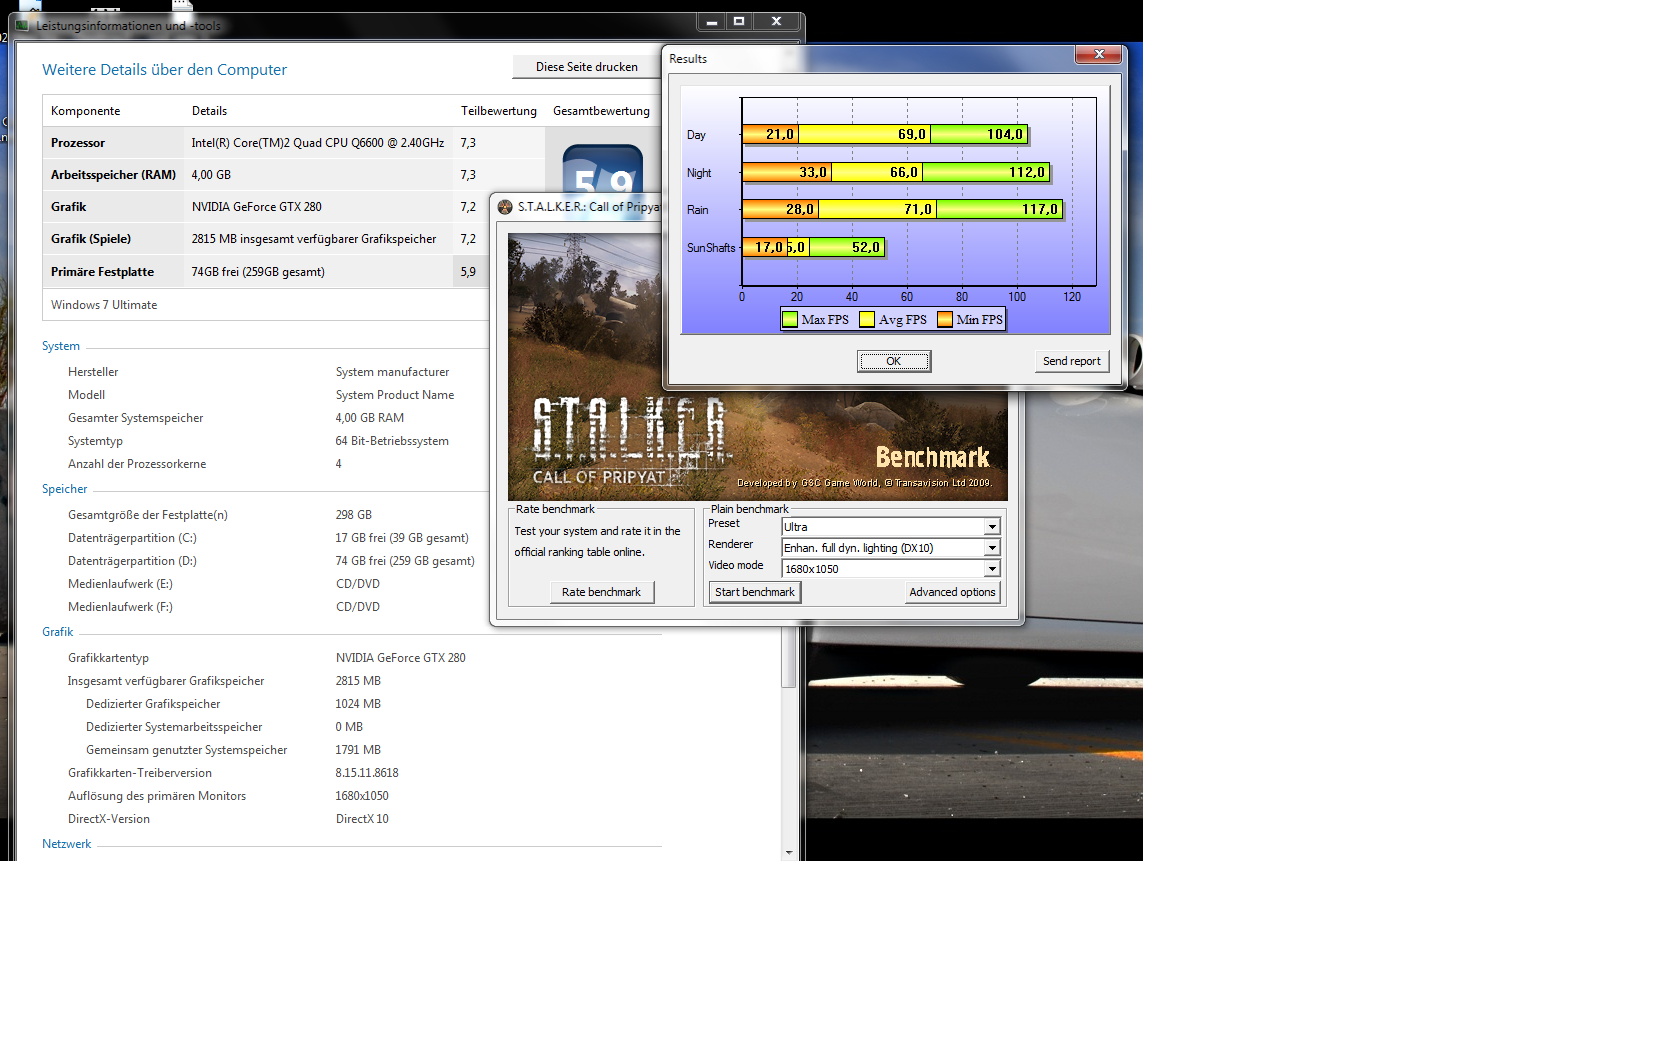1680x1050 pixels.
Task: Click the Grafik (Spiele) row label
Action: click(x=91, y=239)
